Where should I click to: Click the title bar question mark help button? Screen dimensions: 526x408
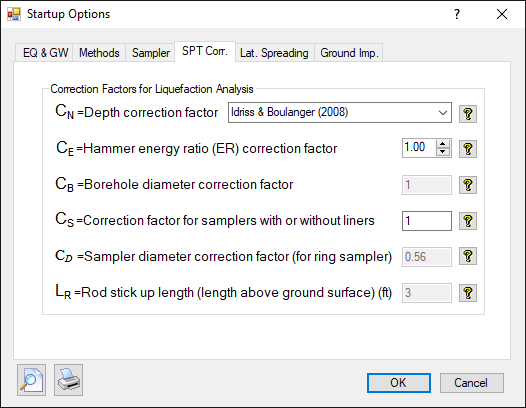(x=457, y=14)
